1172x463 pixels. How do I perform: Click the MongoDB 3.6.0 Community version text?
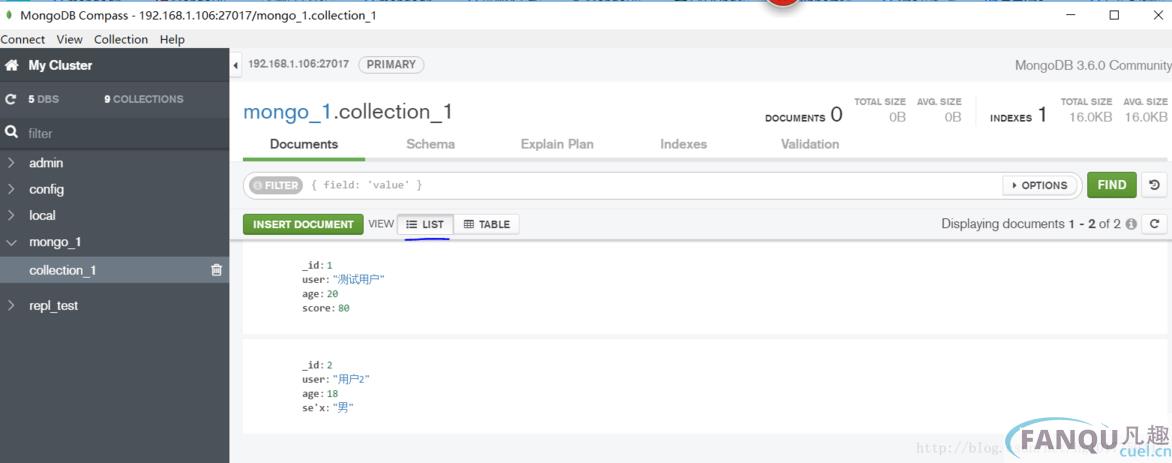coord(1092,66)
